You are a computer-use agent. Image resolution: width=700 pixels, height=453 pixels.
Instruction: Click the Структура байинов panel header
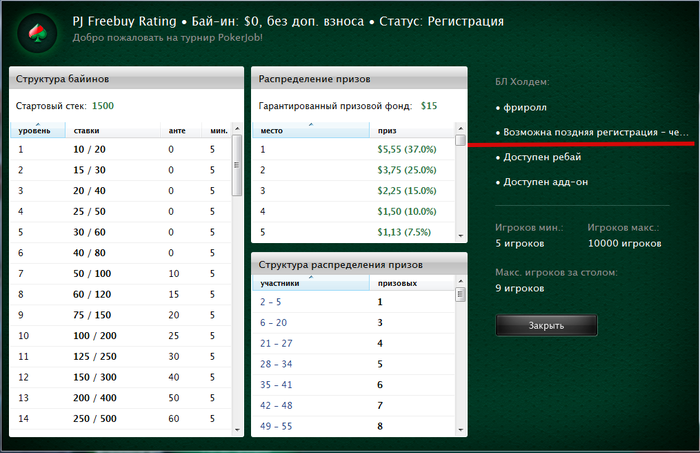point(126,79)
